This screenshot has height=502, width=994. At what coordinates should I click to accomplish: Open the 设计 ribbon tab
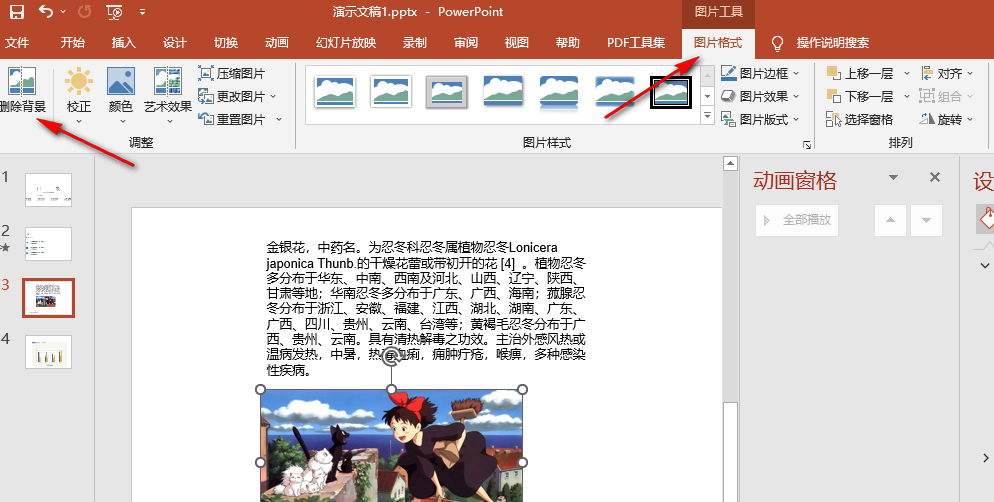[174, 43]
